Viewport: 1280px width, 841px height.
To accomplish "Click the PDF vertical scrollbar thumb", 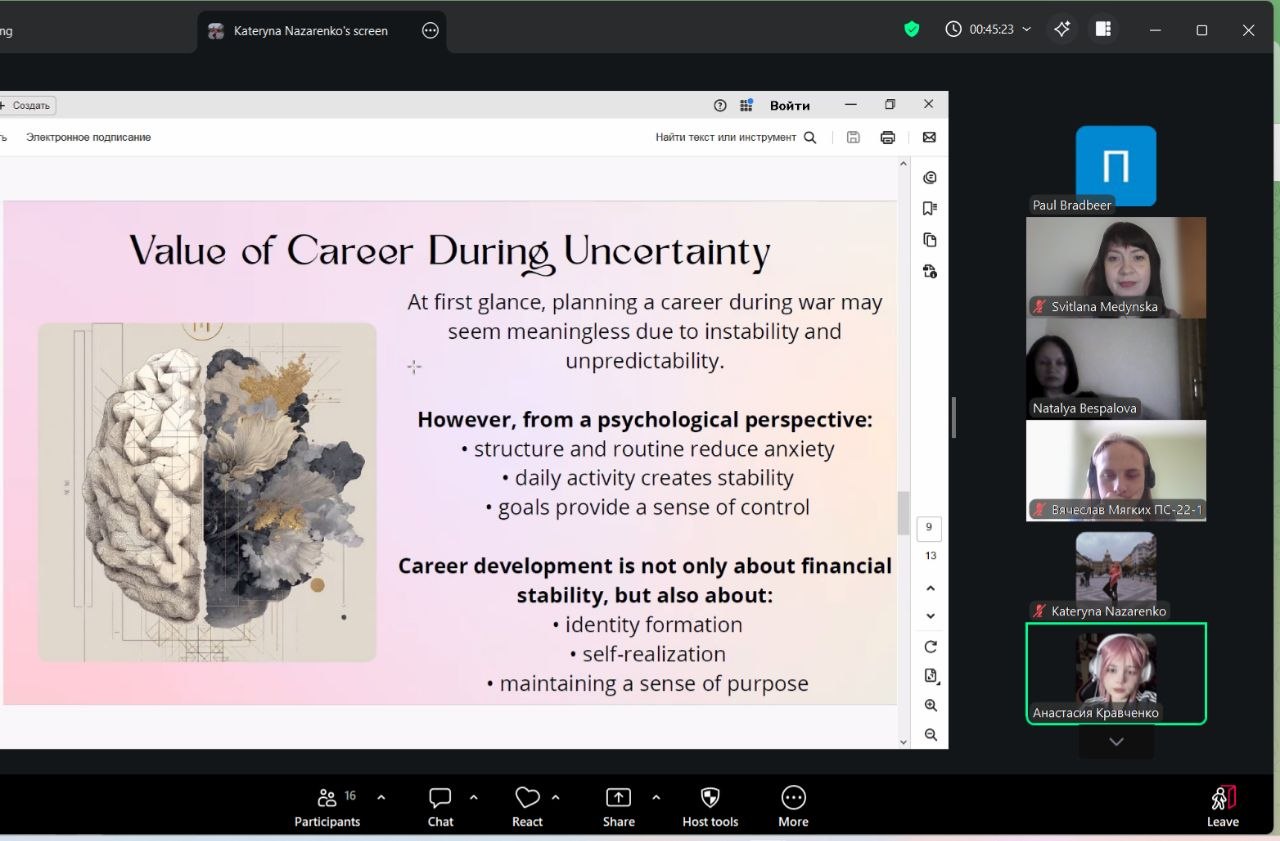I will (x=903, y=513).
